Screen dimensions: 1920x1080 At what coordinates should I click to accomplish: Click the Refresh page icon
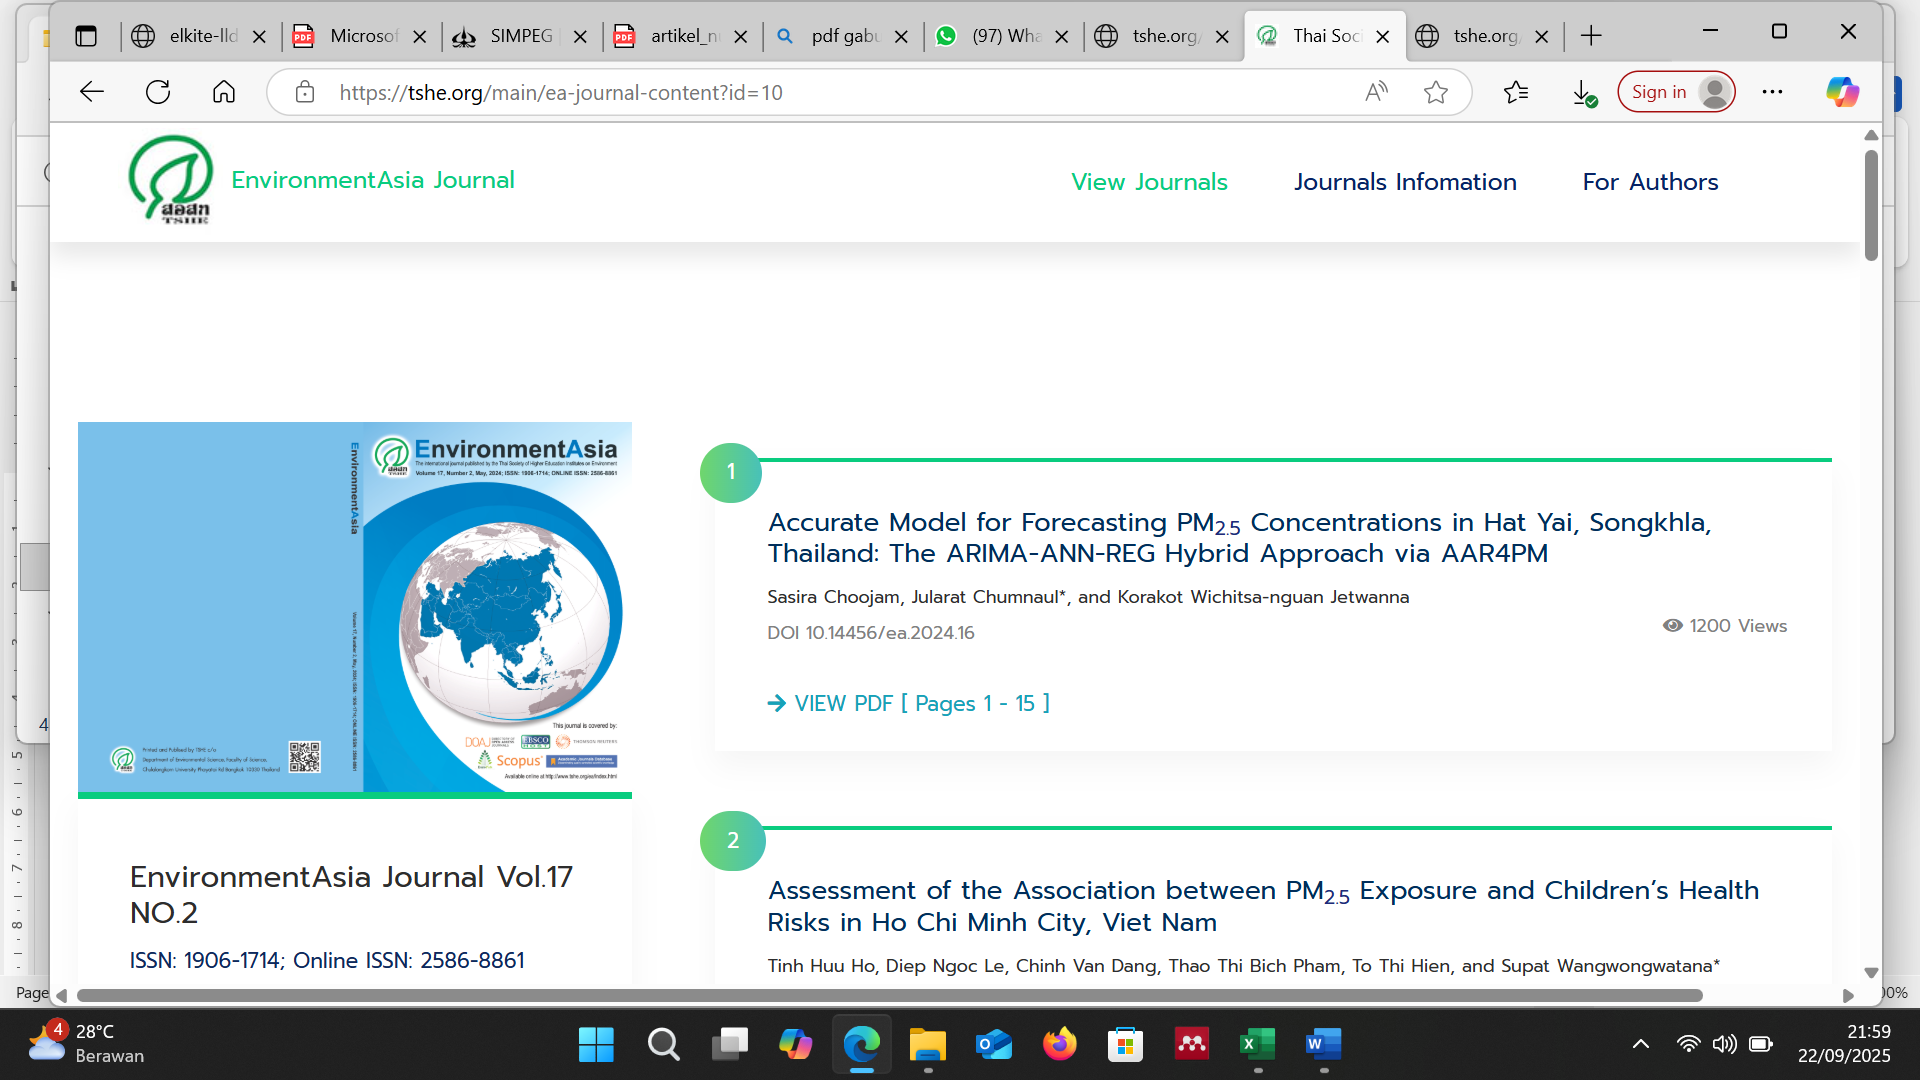pos(158,92)
